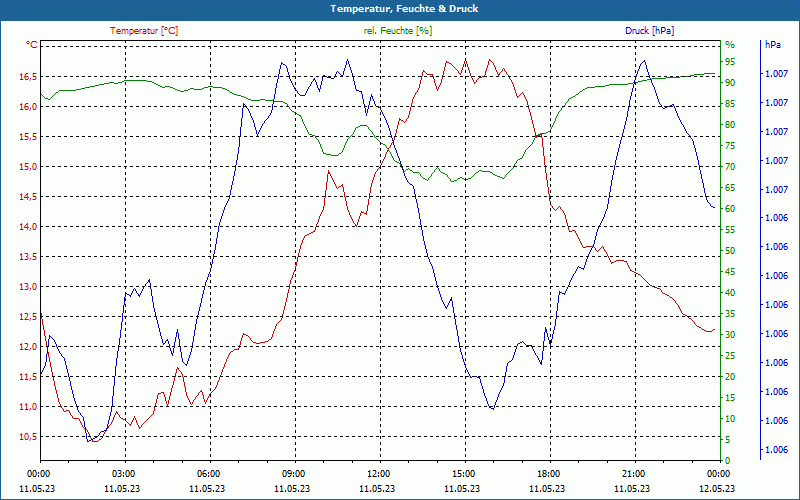Click the "14,0" temperature axis value
800x500 pixels.
[x=28, y=227]
